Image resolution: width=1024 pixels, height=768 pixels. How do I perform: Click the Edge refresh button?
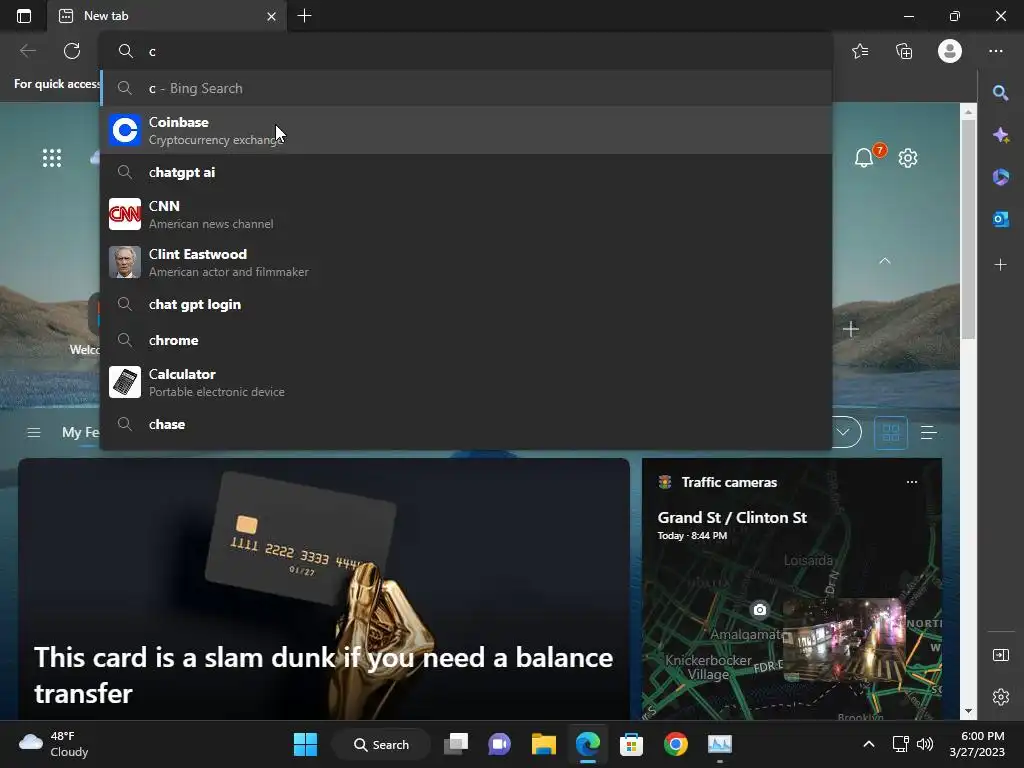[x=72, y=51]
